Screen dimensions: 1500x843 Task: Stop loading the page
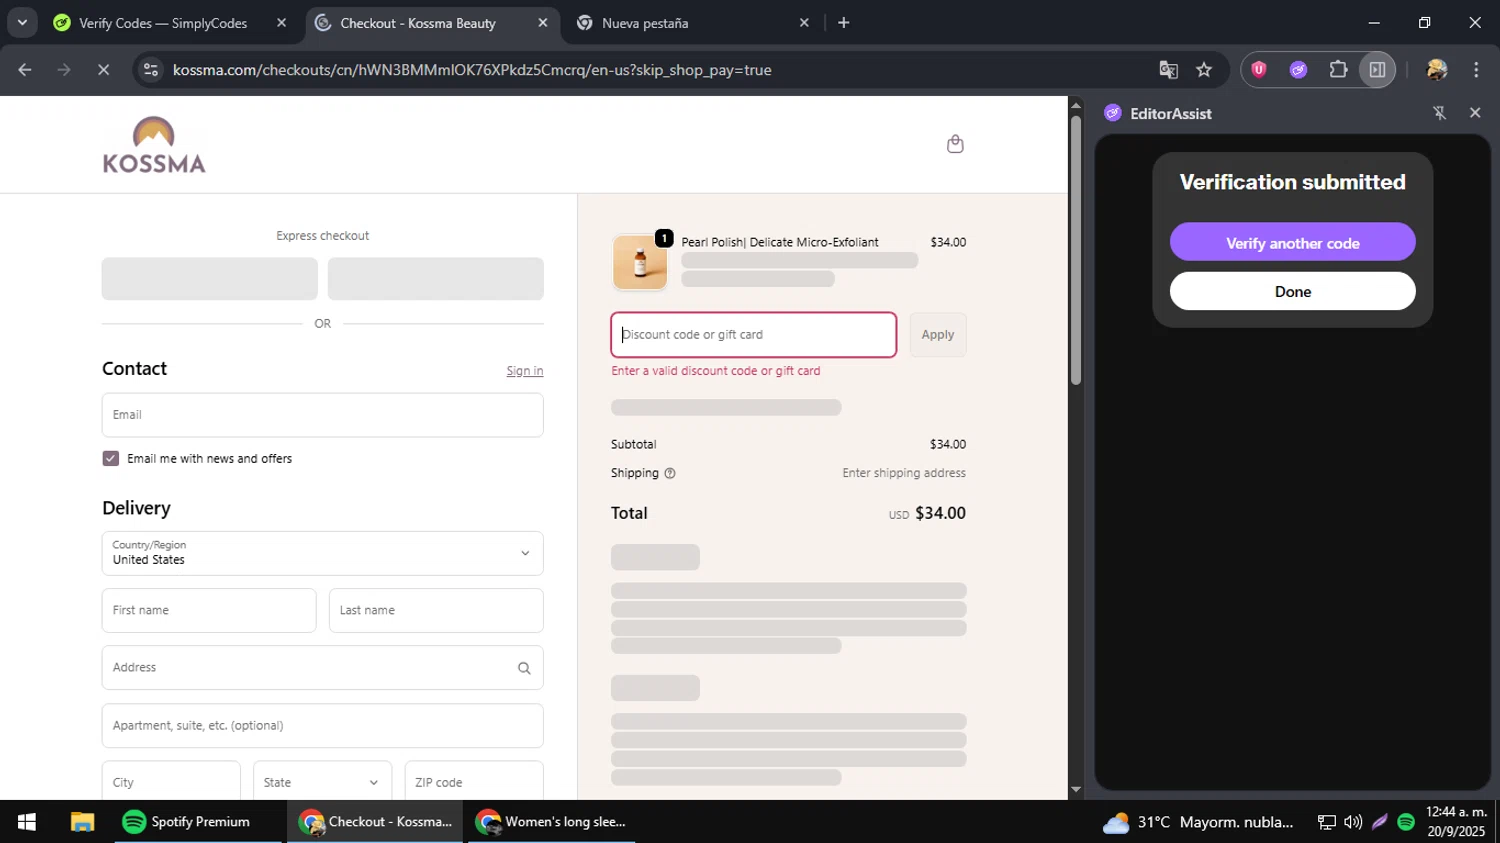click(103, 70)
